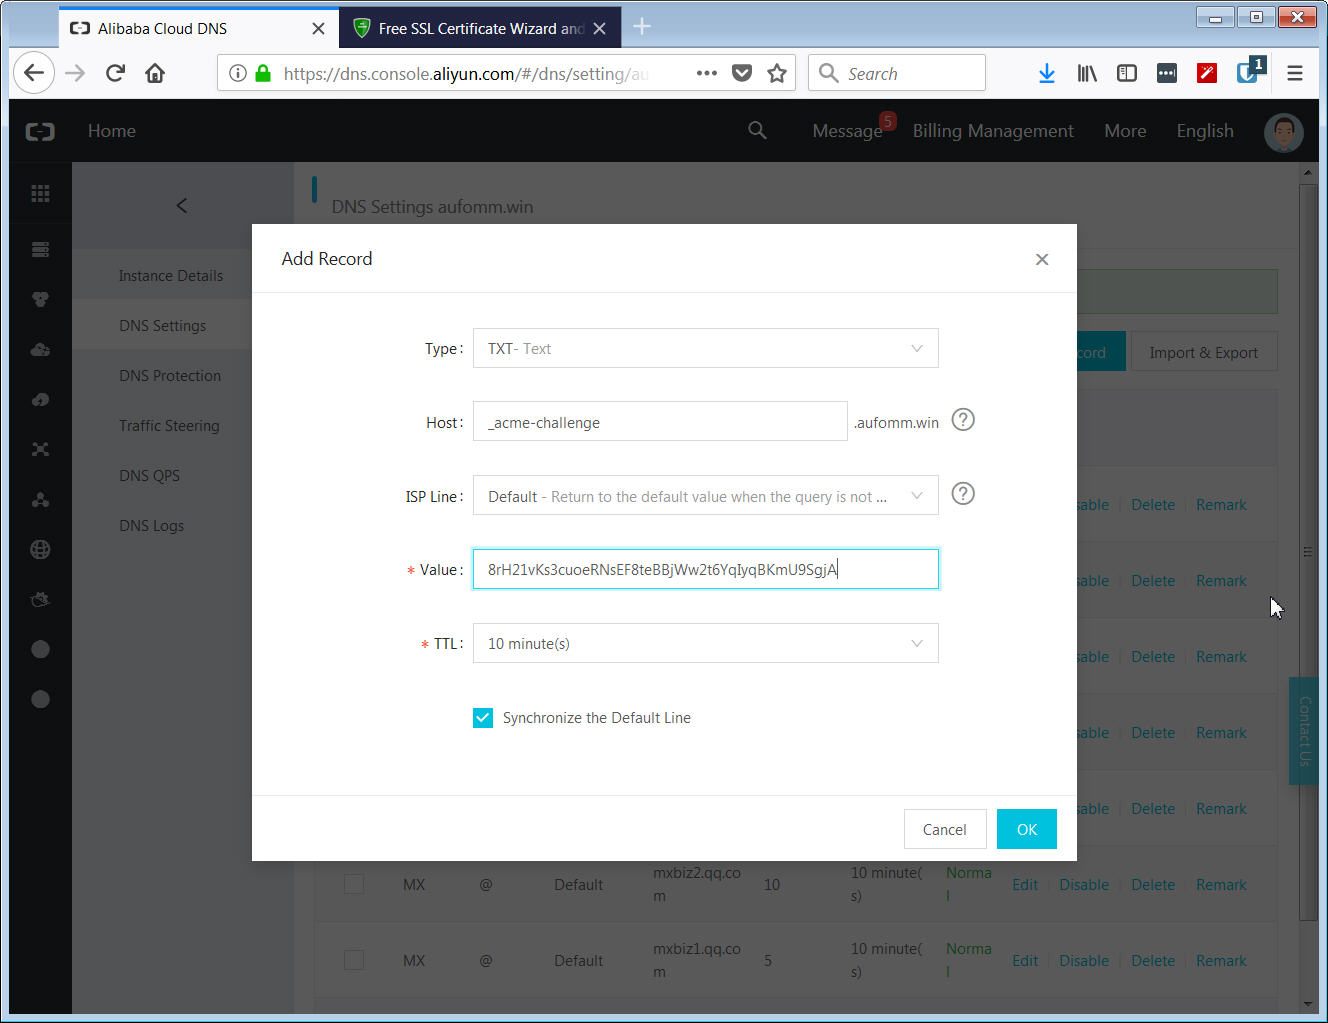Save page to Pocket icon
The image size is (1328, 1023).
(x=741, y=73)
